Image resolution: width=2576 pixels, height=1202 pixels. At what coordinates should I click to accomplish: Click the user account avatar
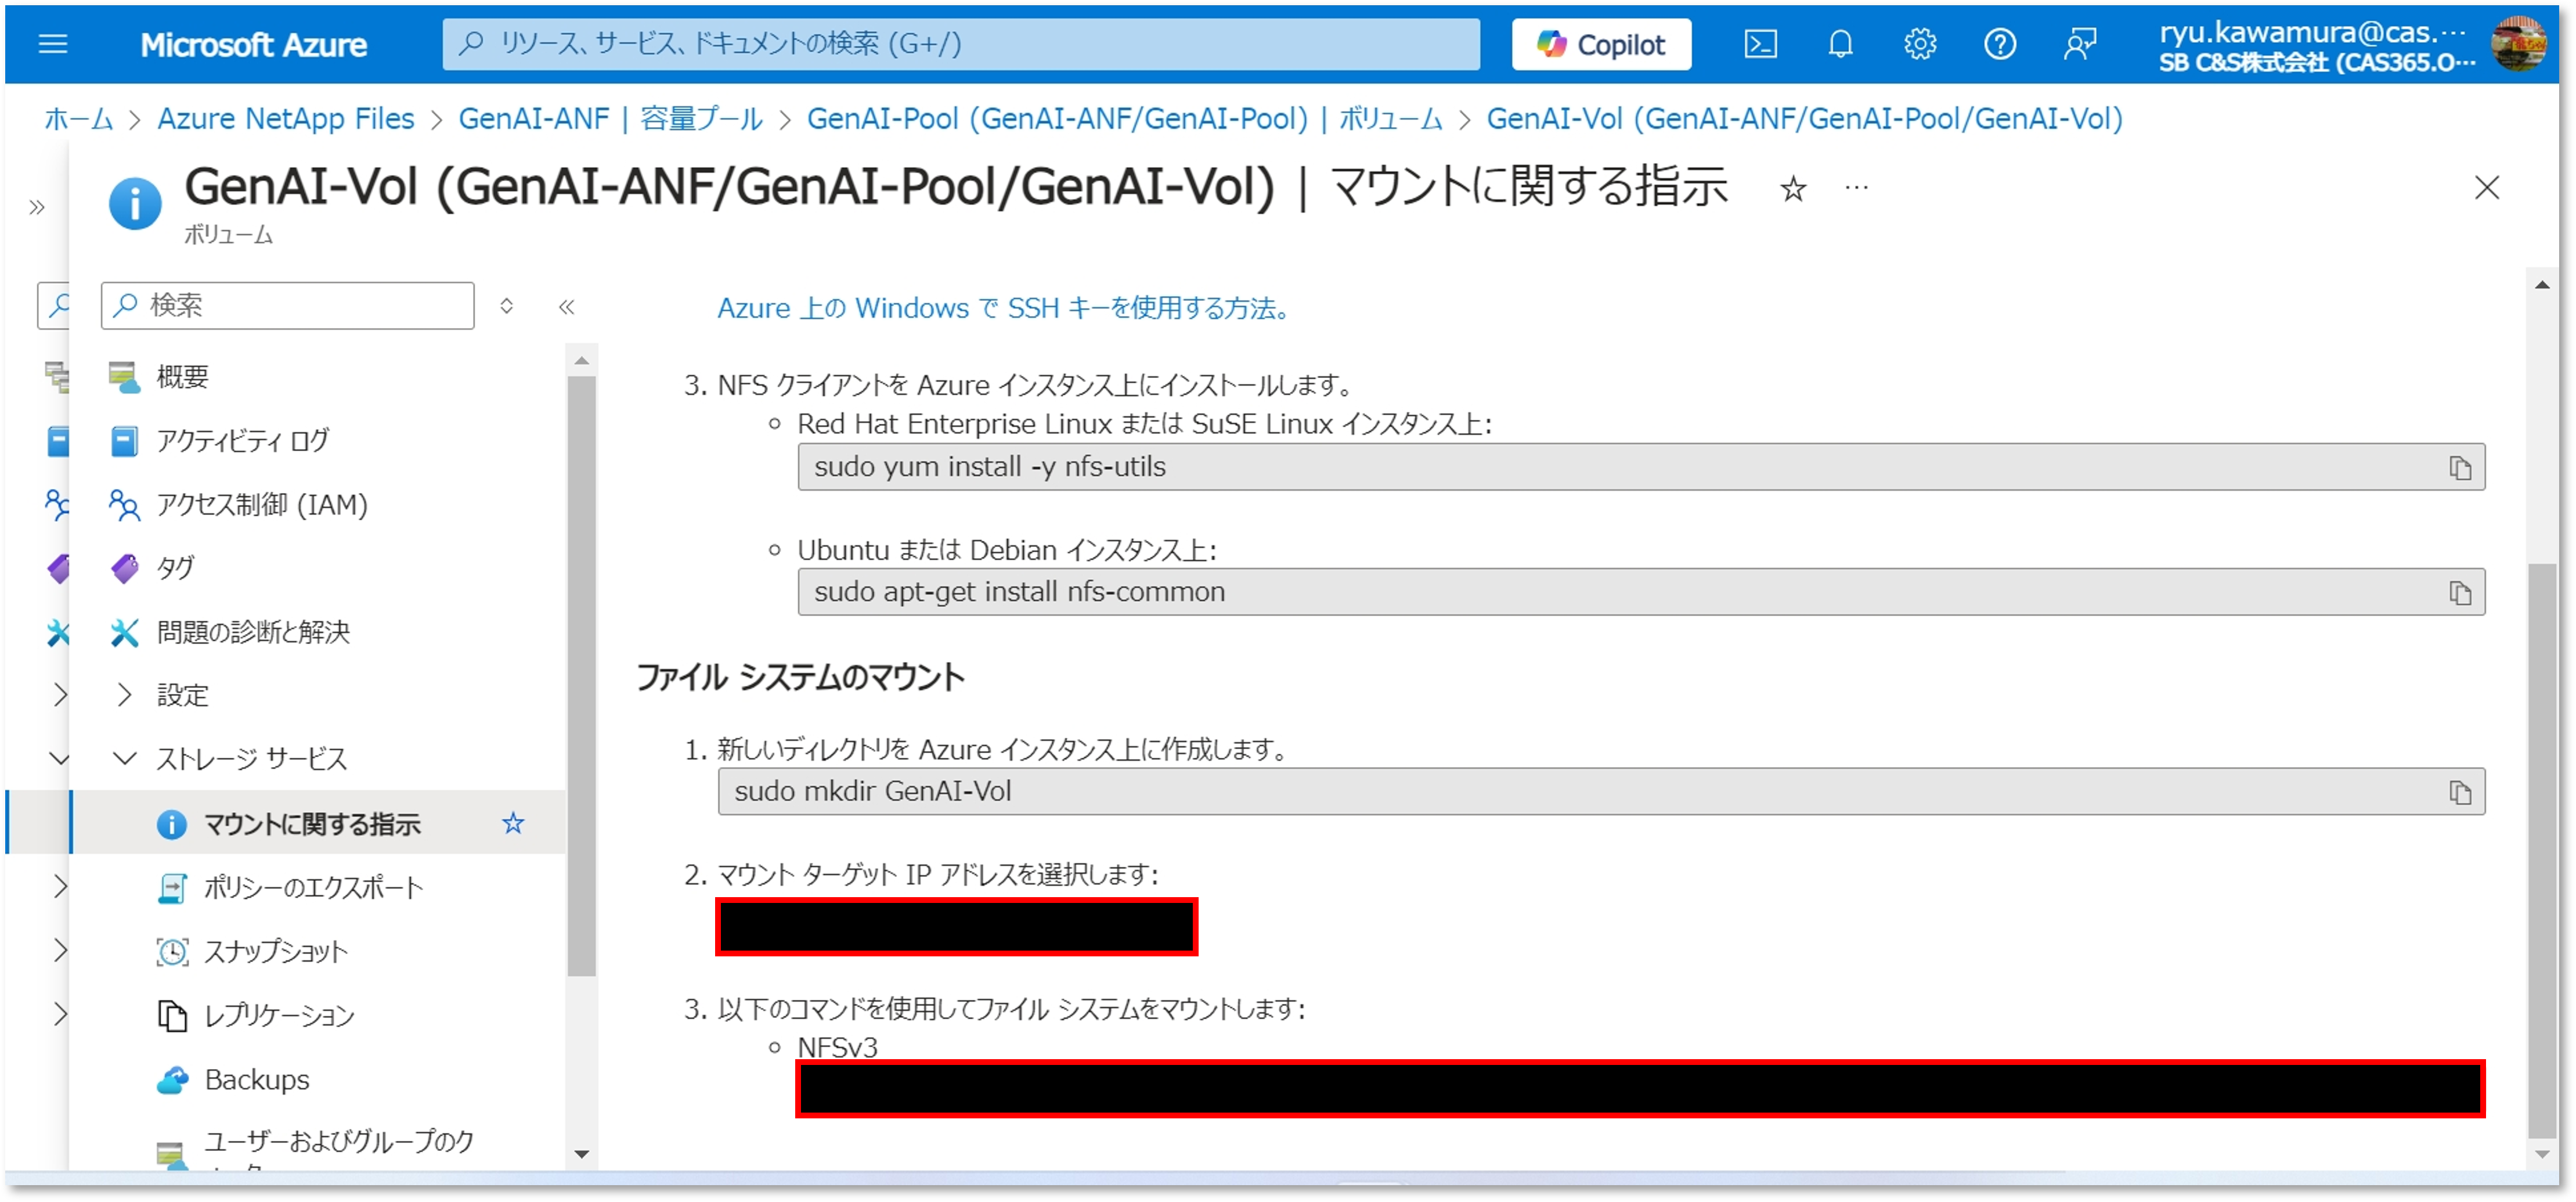click(2518, 45)
